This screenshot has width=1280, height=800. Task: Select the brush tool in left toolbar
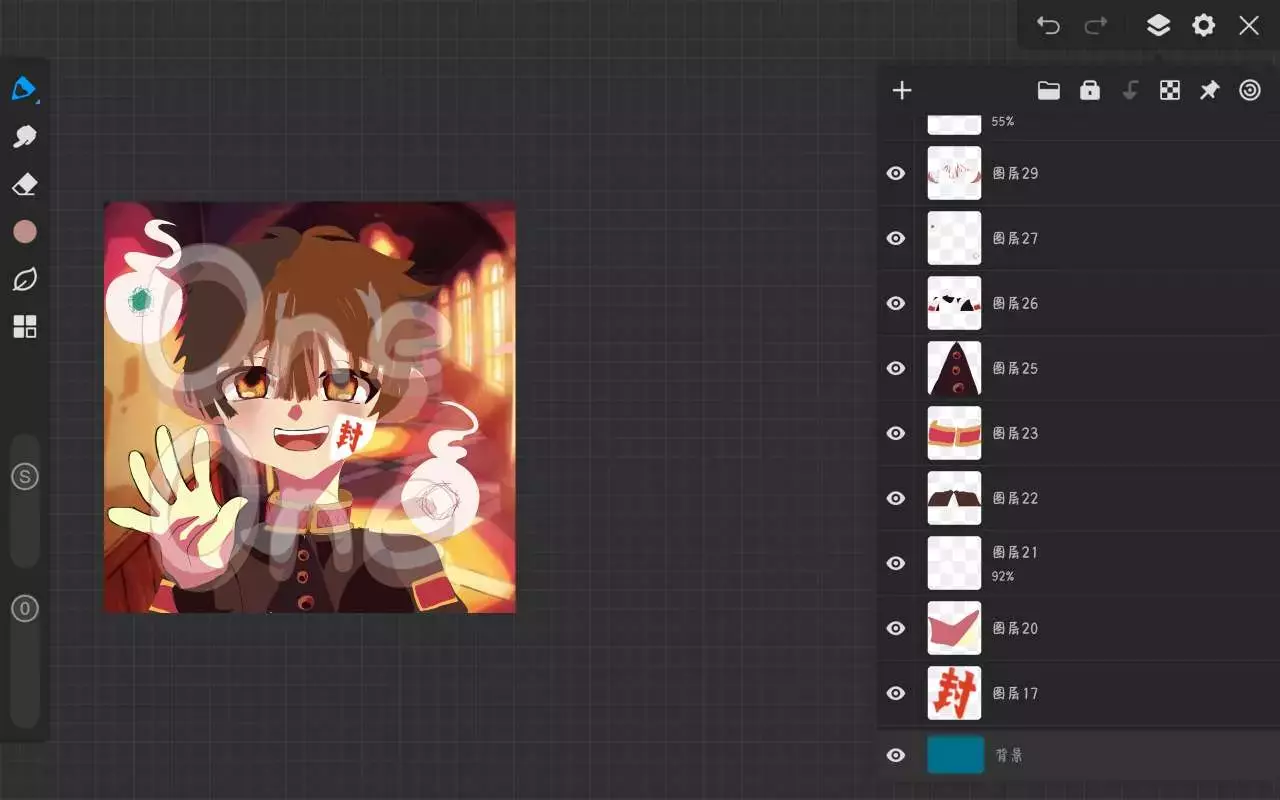point(24,89)
